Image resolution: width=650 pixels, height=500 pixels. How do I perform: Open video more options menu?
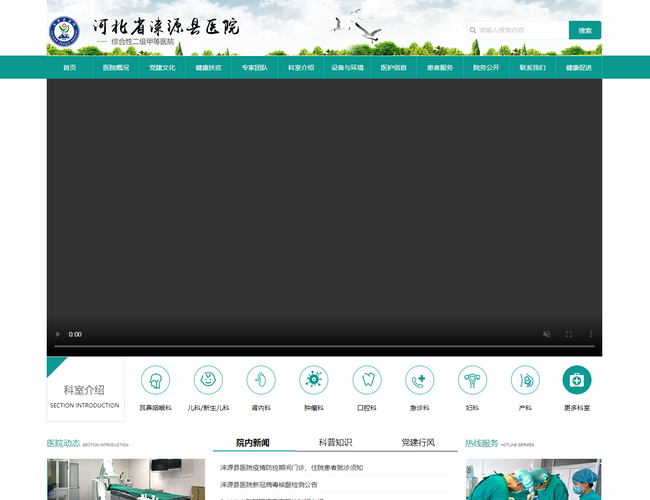click(x=590, y=334)
